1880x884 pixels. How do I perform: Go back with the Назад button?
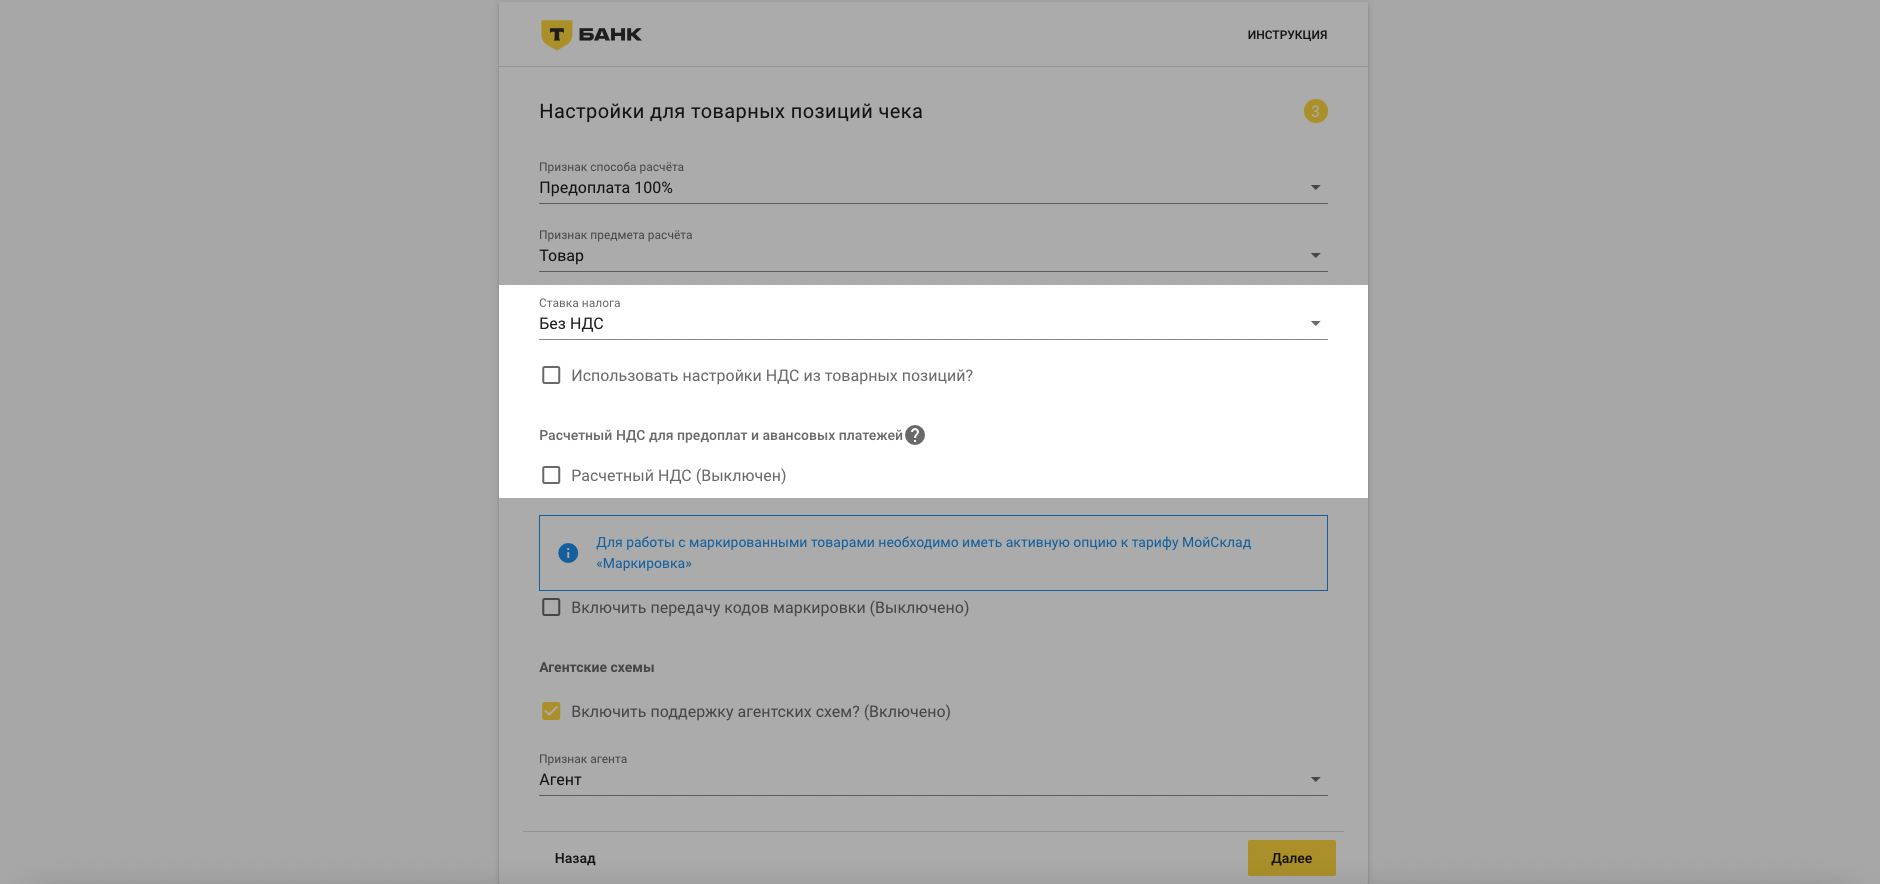tap(575, 858)
